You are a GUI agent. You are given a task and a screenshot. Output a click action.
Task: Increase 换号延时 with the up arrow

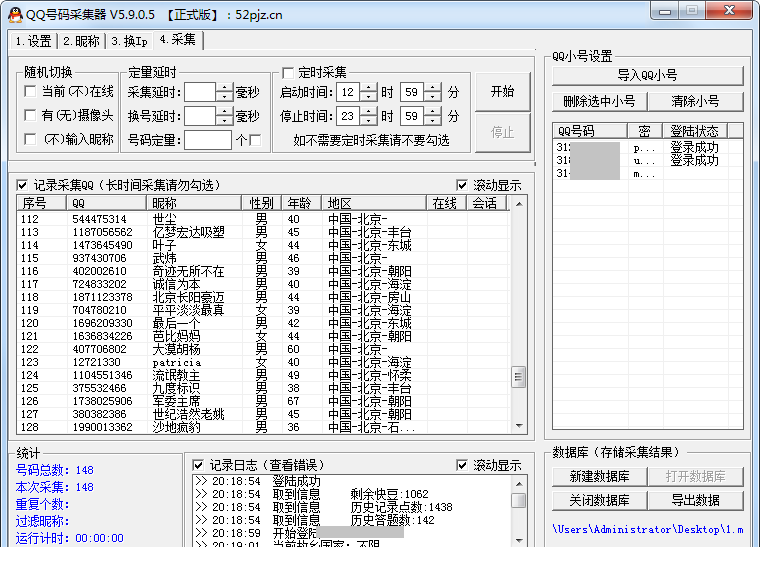224,111
